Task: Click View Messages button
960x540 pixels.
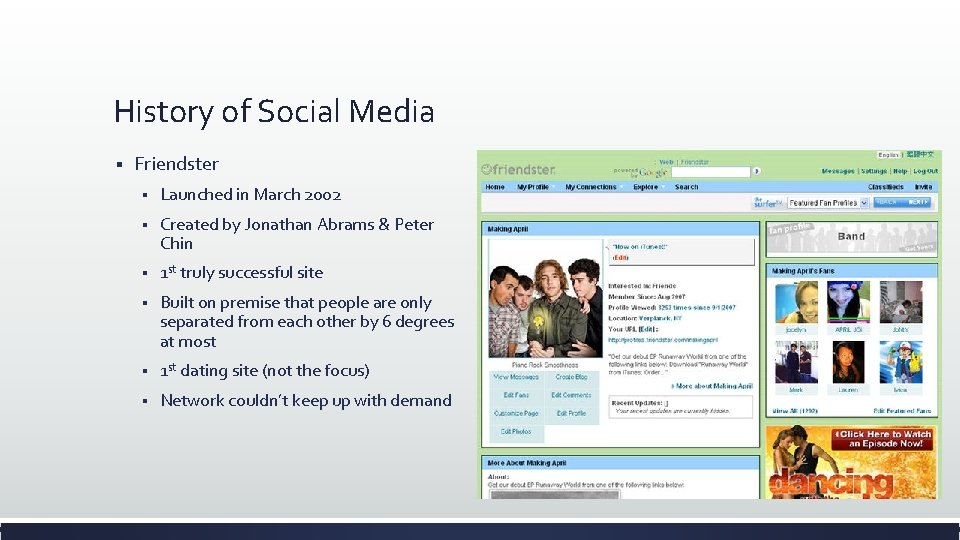Action: [516, 377]
